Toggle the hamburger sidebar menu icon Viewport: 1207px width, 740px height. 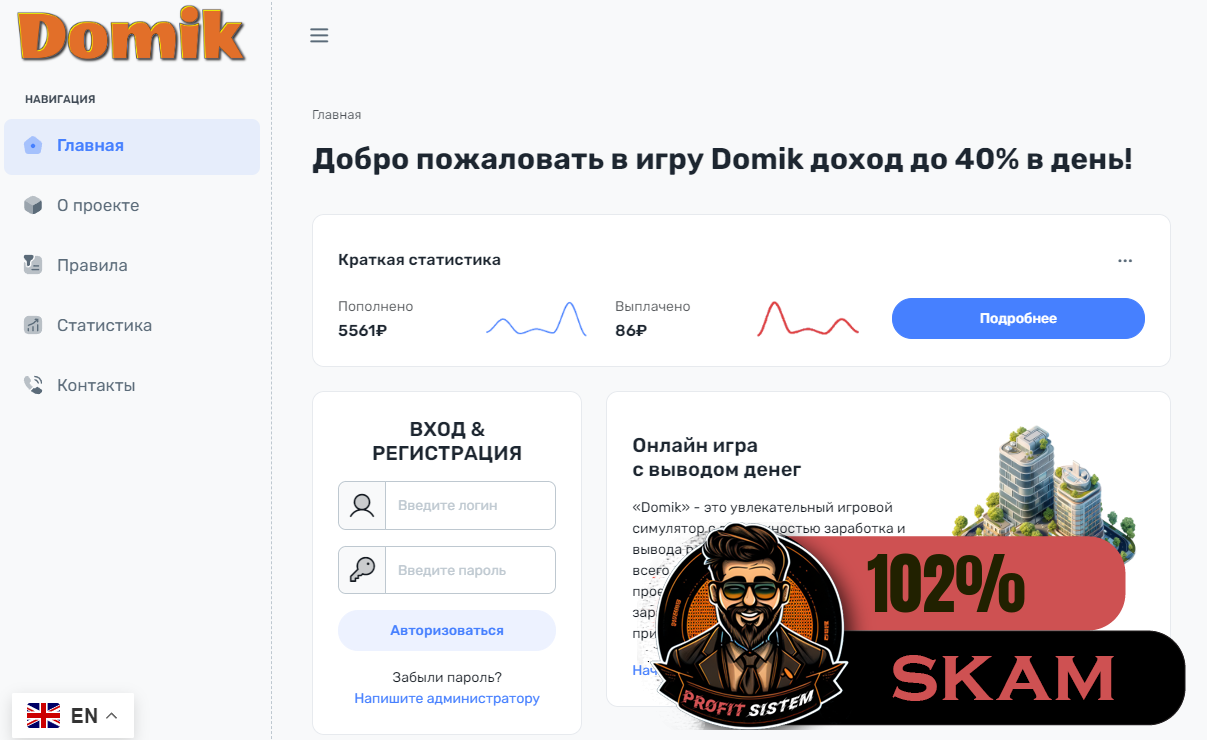click(319, 36)
